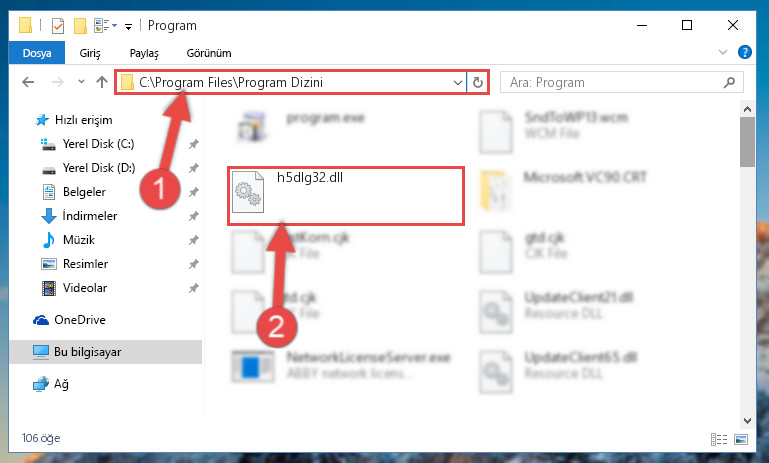Select İndirmeler in the navigation pane
The width and height of the screenshot is (769, 463).
90,216
